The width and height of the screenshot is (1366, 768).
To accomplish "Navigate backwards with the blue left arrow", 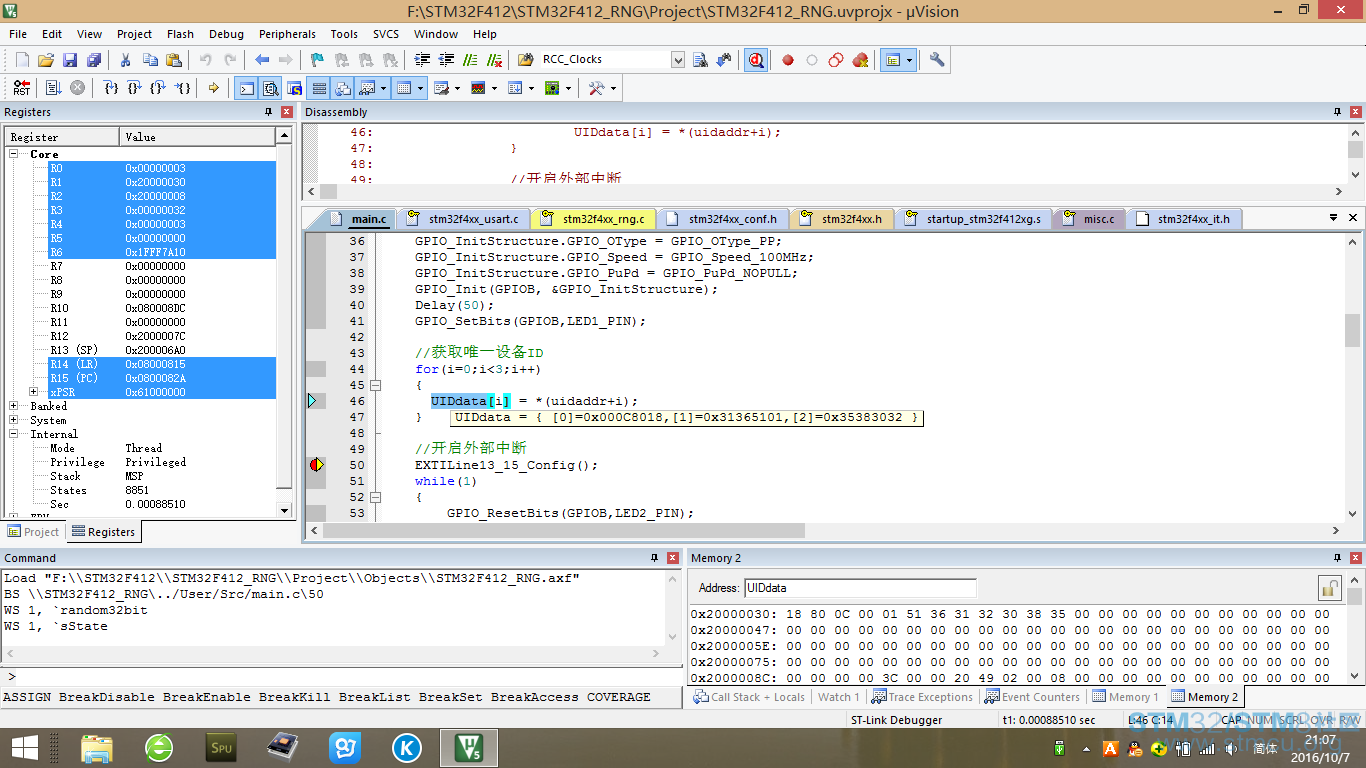I will tap(262, 60).
